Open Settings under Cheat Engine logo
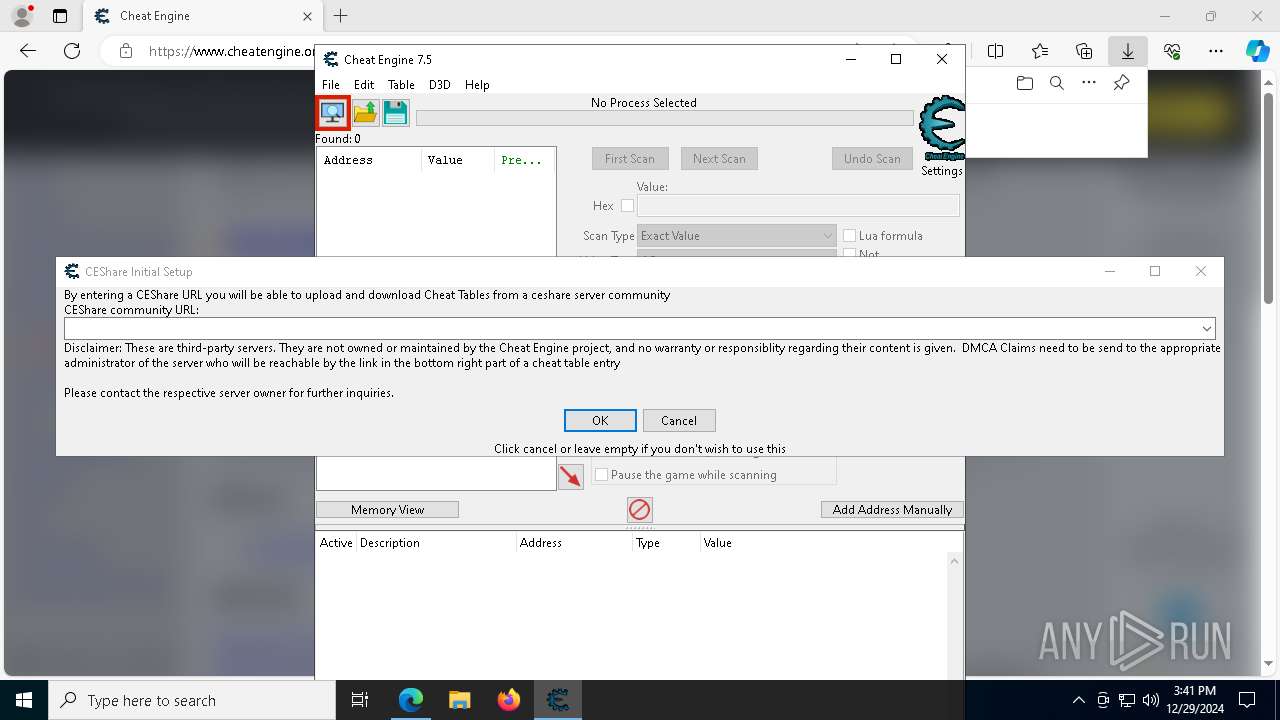This screenshot has width=1280, height=720. click(x=942, y=171)
